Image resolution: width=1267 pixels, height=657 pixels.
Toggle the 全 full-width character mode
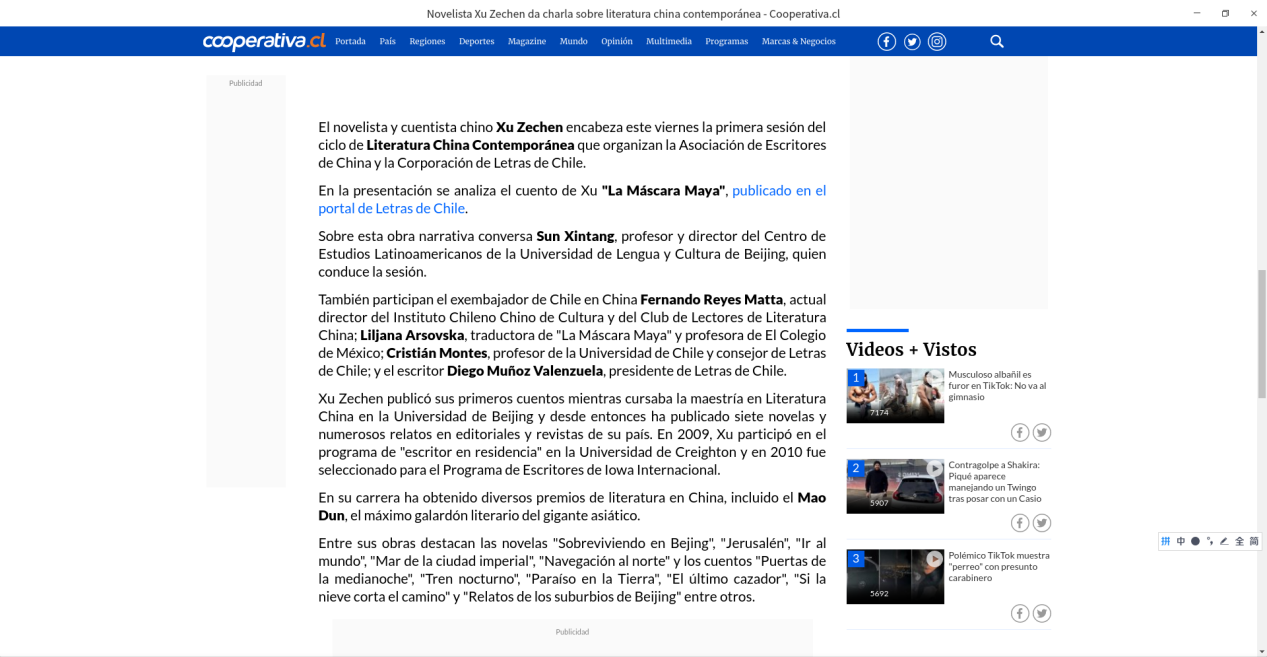(x=1239, y=541)
